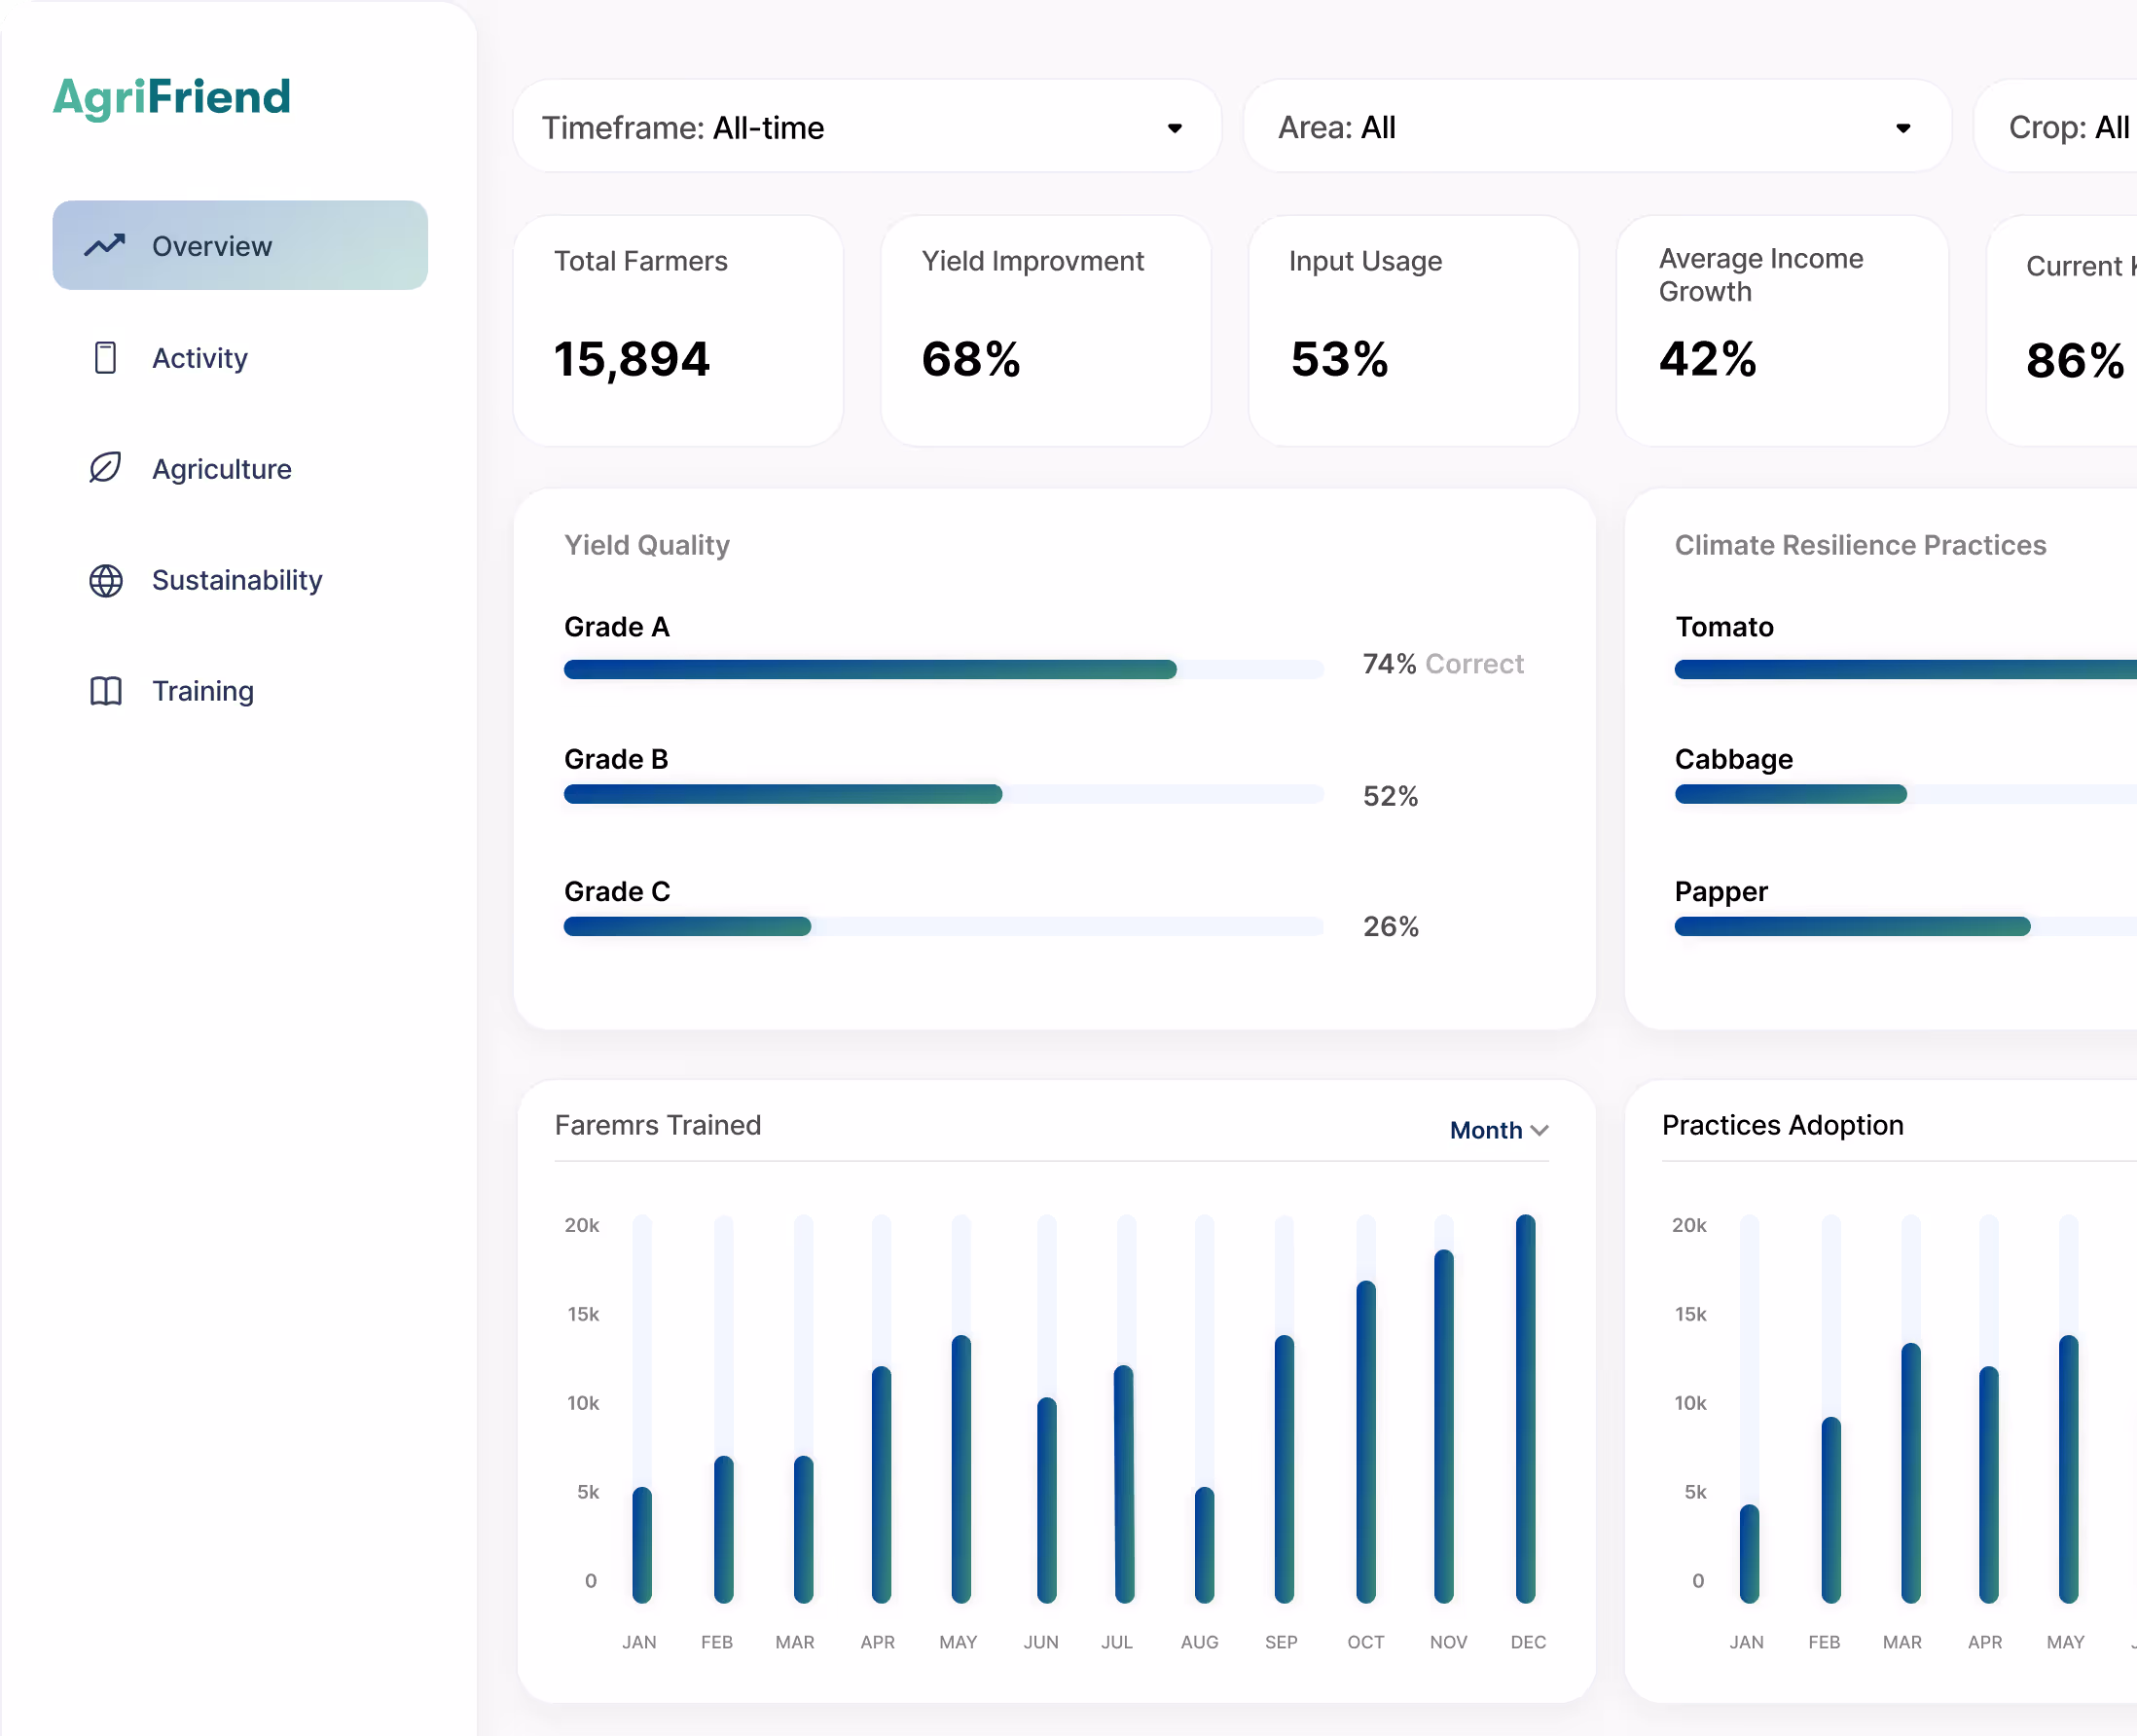Expand the Area: All dropdown
This screenshot has height=1736, width=2137.
coord(1597,127)
